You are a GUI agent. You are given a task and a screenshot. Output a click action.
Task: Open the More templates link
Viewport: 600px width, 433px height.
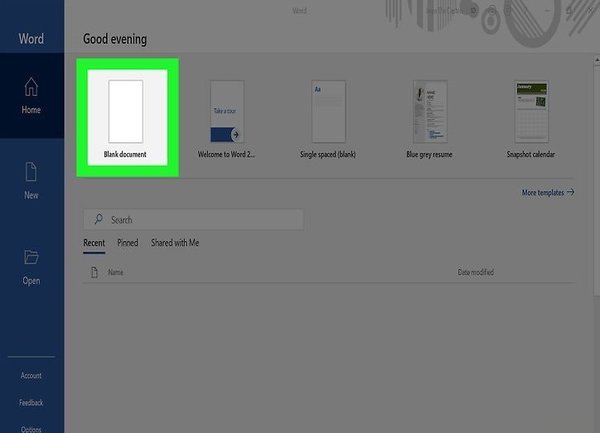point(543,192)
